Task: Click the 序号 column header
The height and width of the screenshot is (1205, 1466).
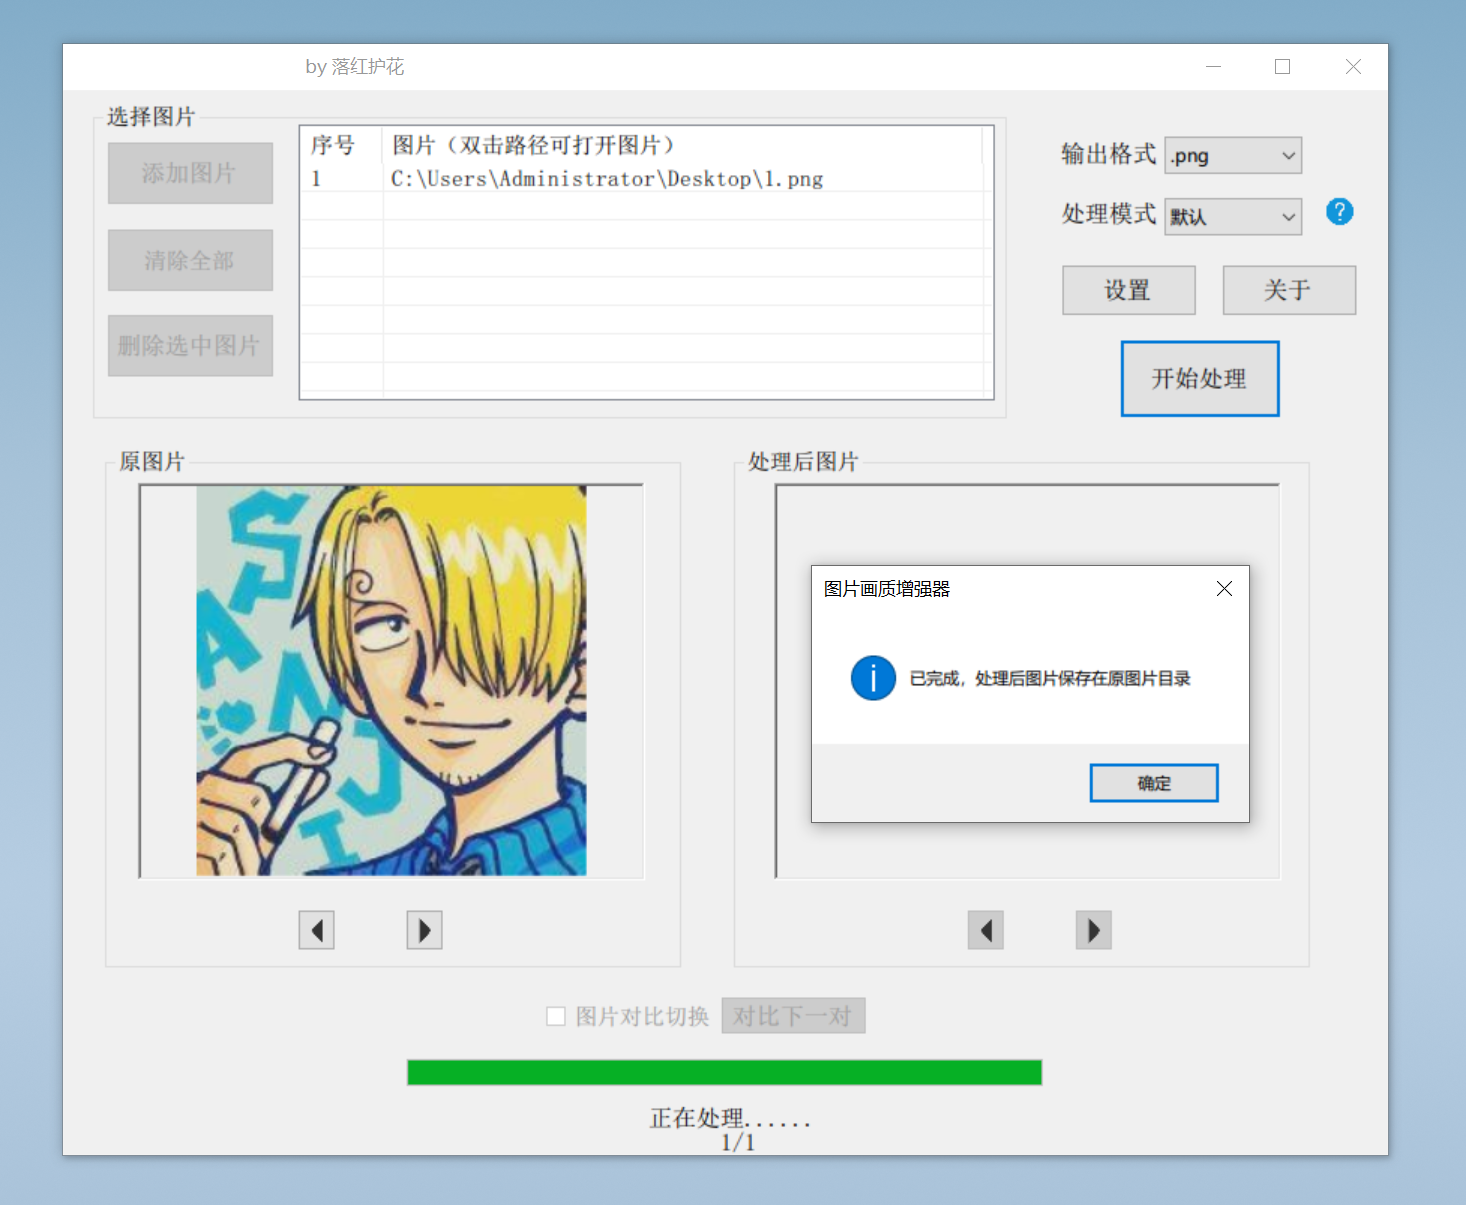Action: point(333,145)
